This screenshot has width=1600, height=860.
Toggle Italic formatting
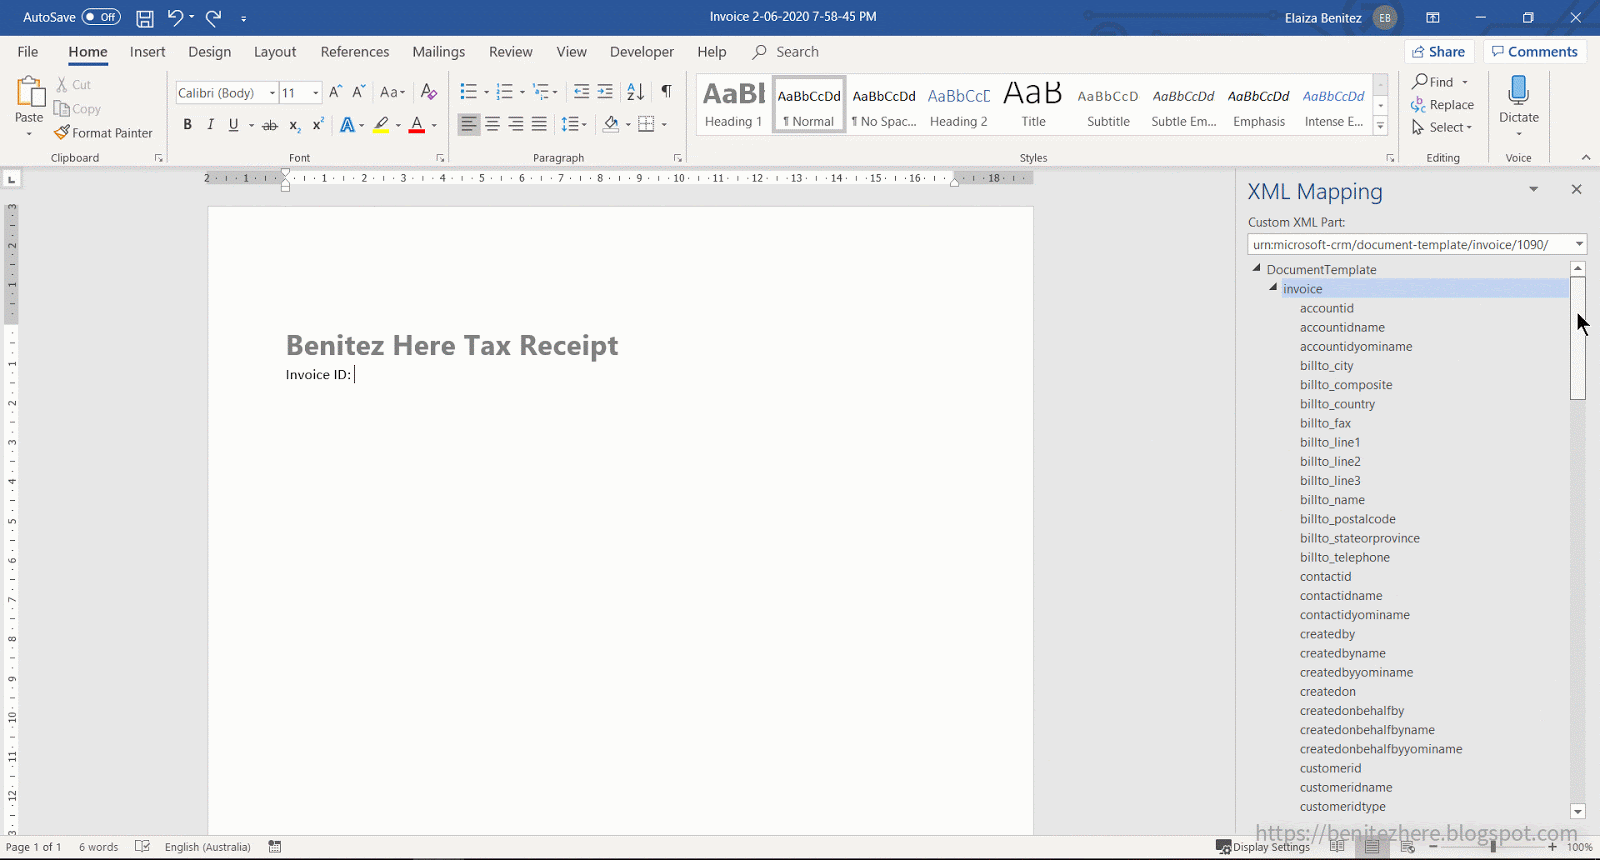point(210,125)
